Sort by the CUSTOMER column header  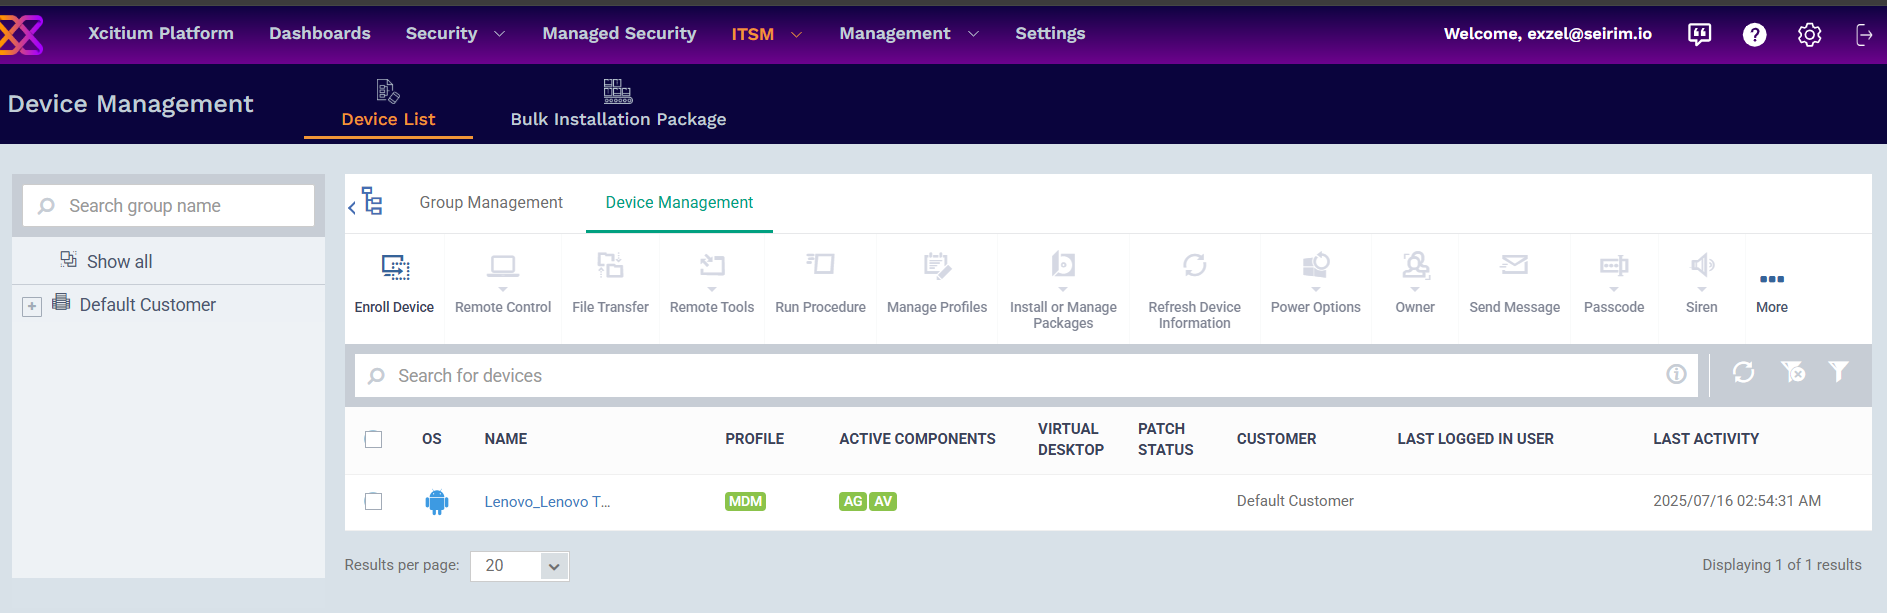(x=1276, y=439)
